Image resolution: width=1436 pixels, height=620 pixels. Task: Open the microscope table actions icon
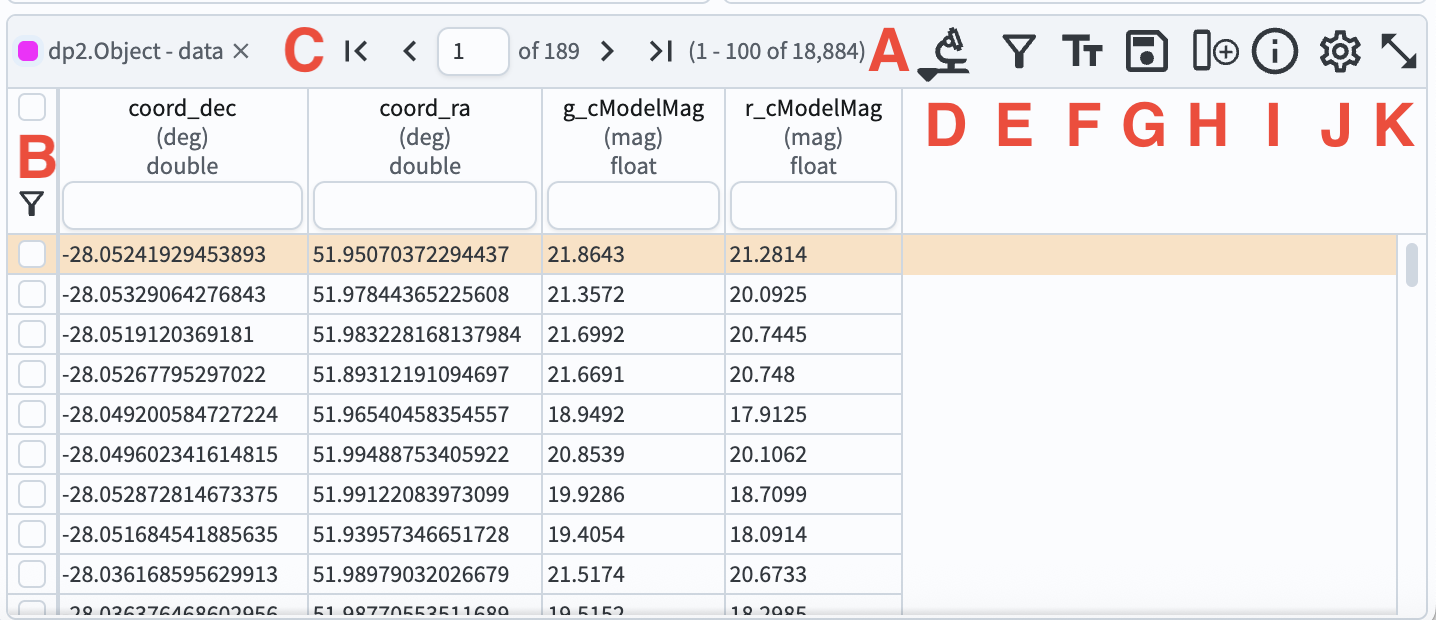945,52
